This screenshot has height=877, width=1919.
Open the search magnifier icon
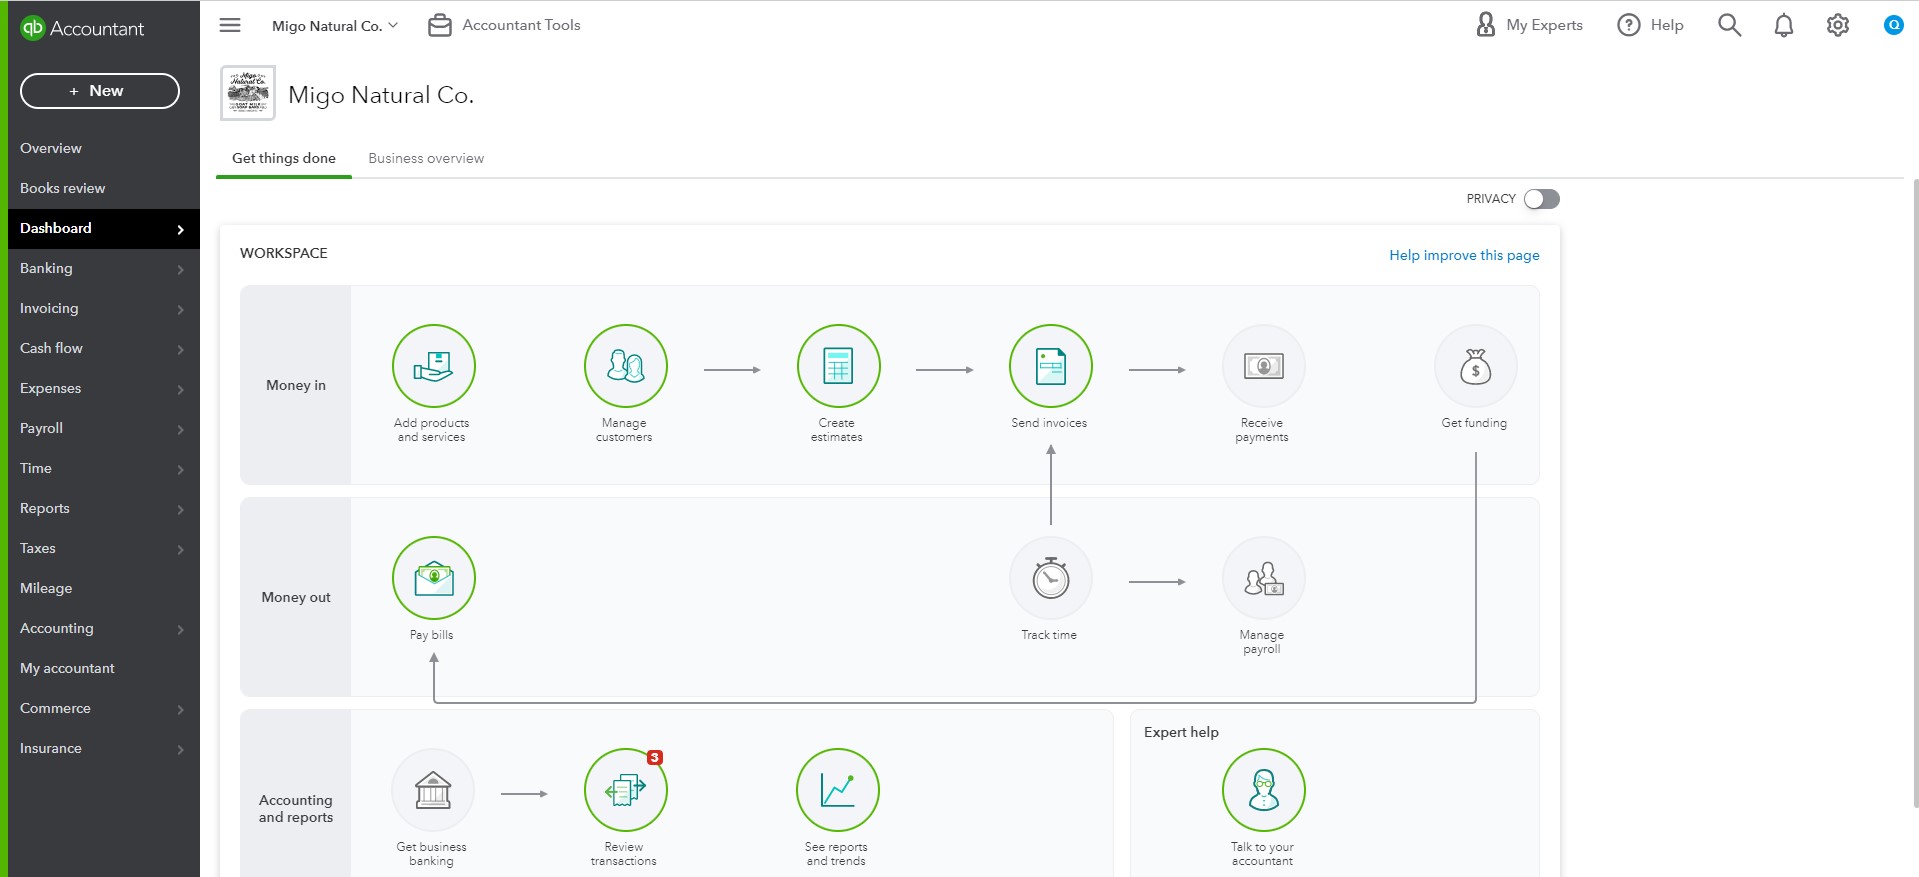(1729, 25)
